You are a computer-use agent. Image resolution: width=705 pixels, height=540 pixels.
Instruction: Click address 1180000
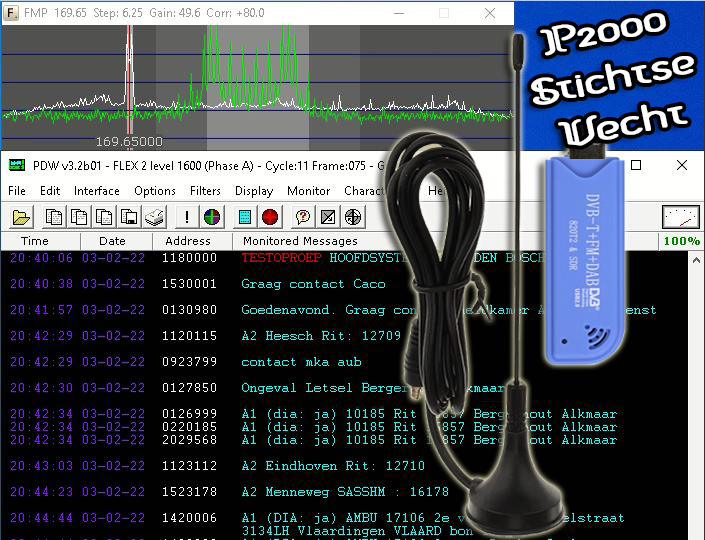pyautogui.click(x=189, y=258)
